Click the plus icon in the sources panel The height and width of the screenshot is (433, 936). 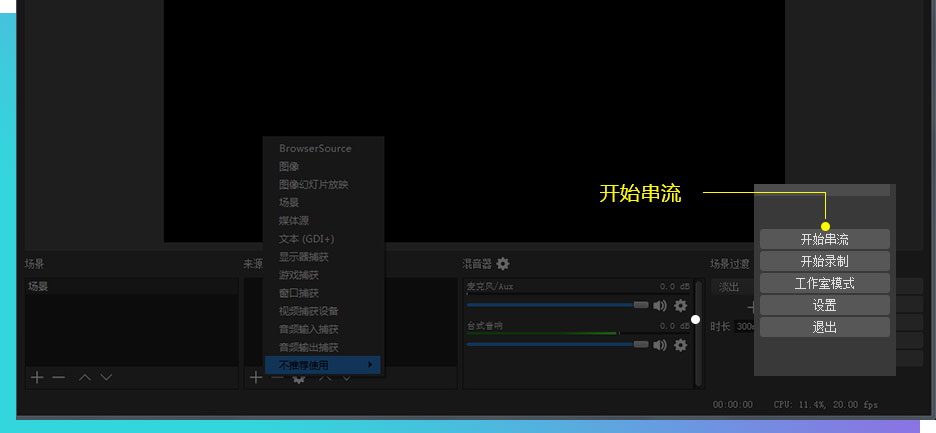[255, 377]
